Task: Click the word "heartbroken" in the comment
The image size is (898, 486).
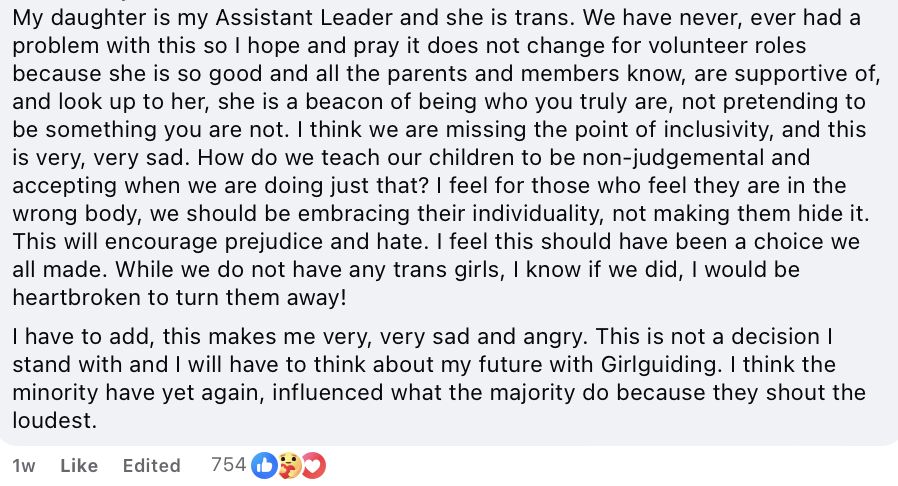Action: tap(72, 296)
